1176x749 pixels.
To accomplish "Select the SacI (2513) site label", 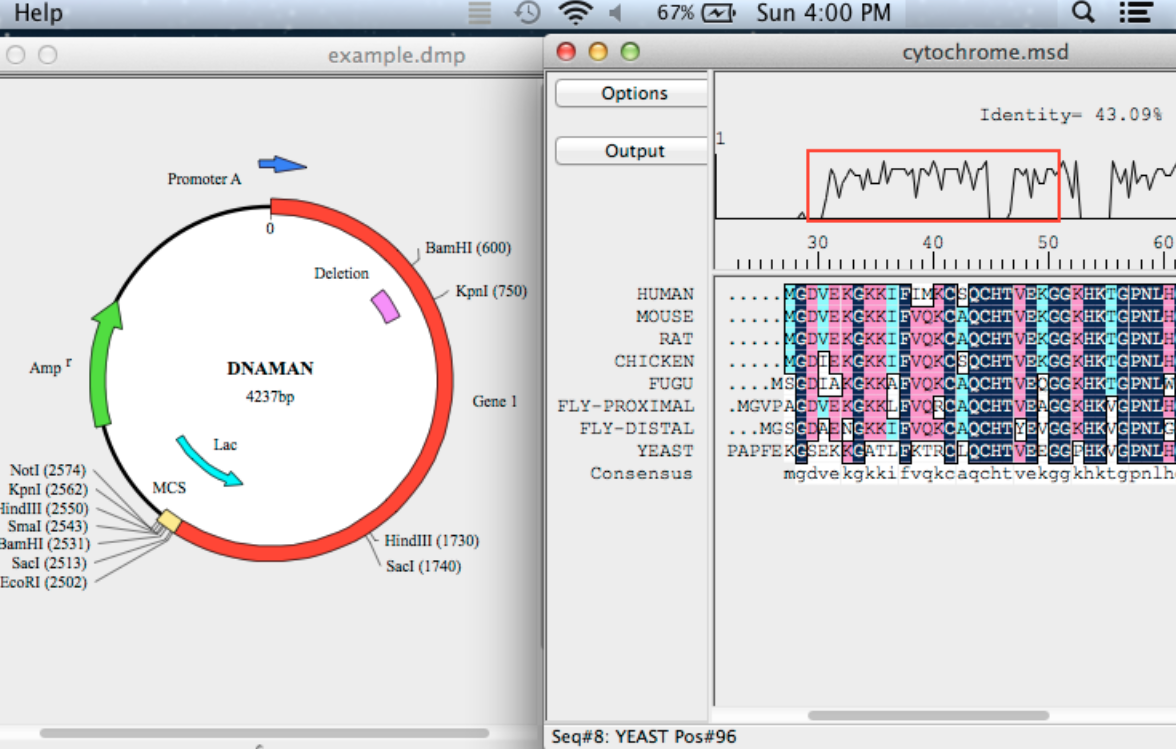I will [49, 563].
